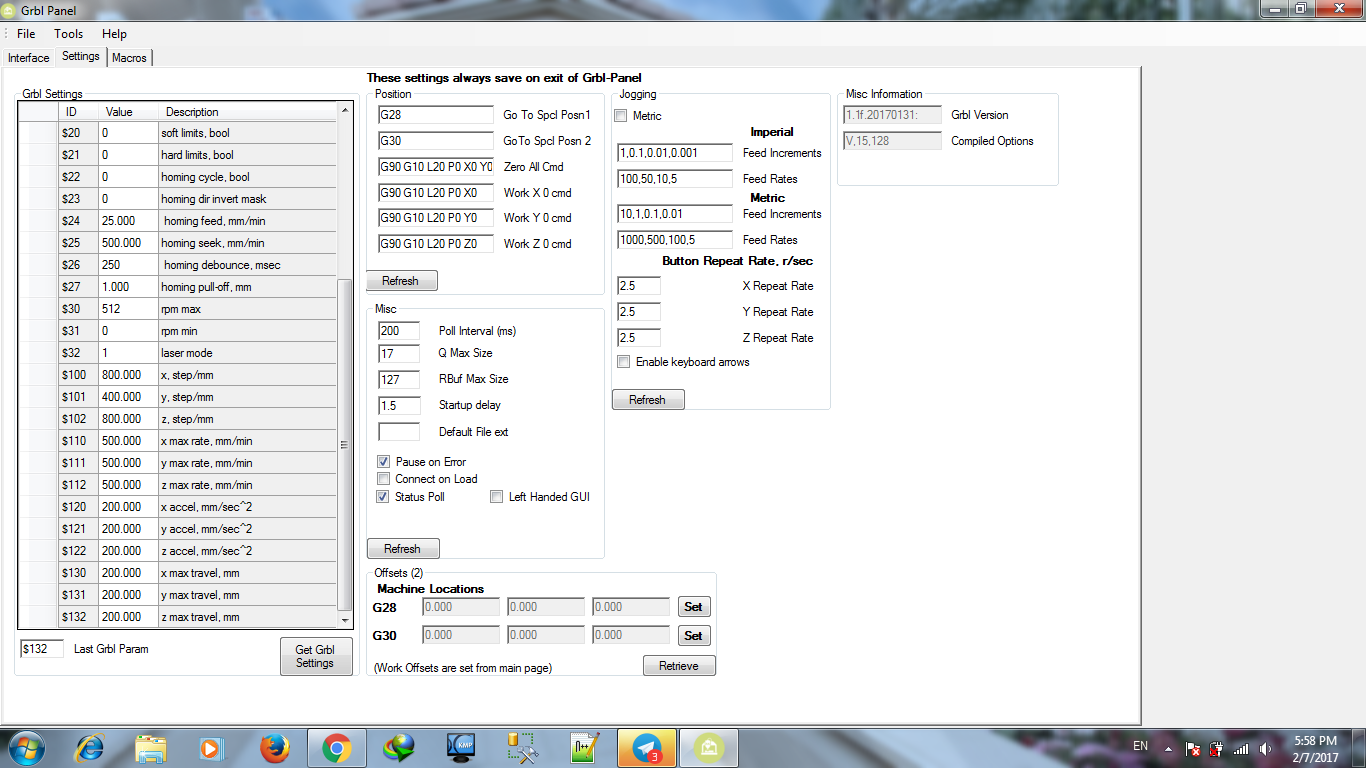Click Refresh in the Jogging group
The height and width of the screenshot is (768, 1366).
click(648, 400)
